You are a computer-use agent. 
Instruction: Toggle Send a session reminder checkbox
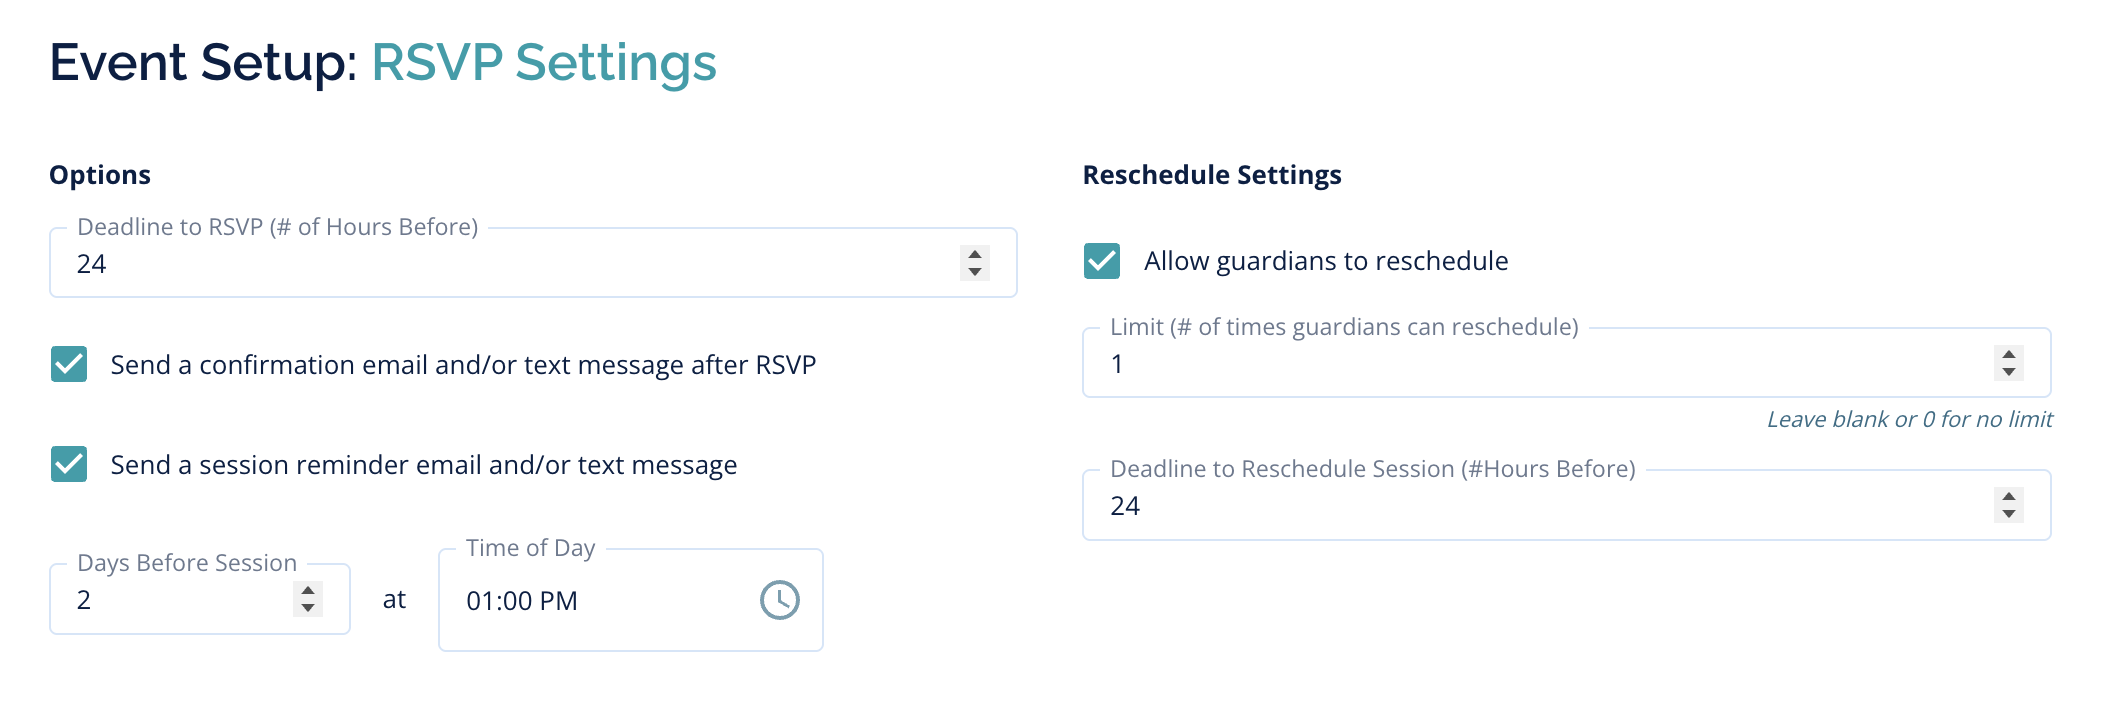[69, 465]
